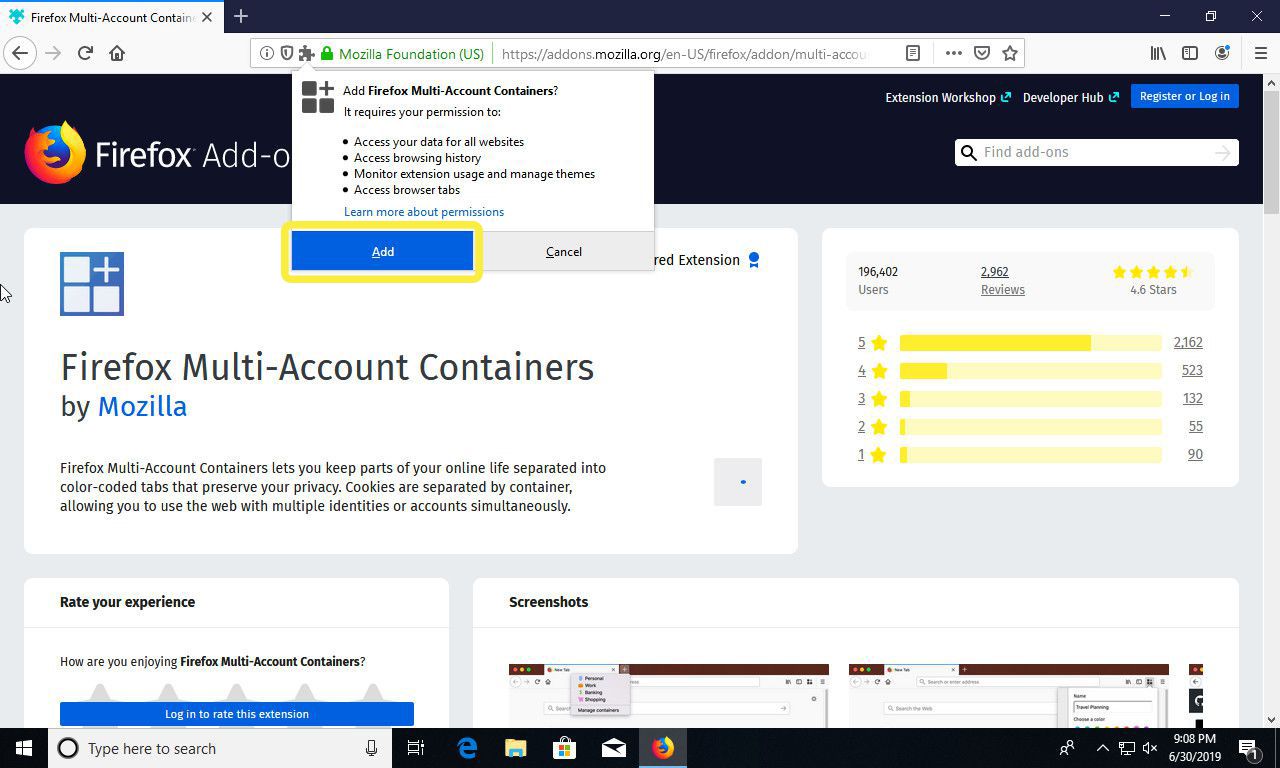This screenshot has width=1280, height=768.
Task: View the 90 one-star reviews
Action: tap(1196, 454)
